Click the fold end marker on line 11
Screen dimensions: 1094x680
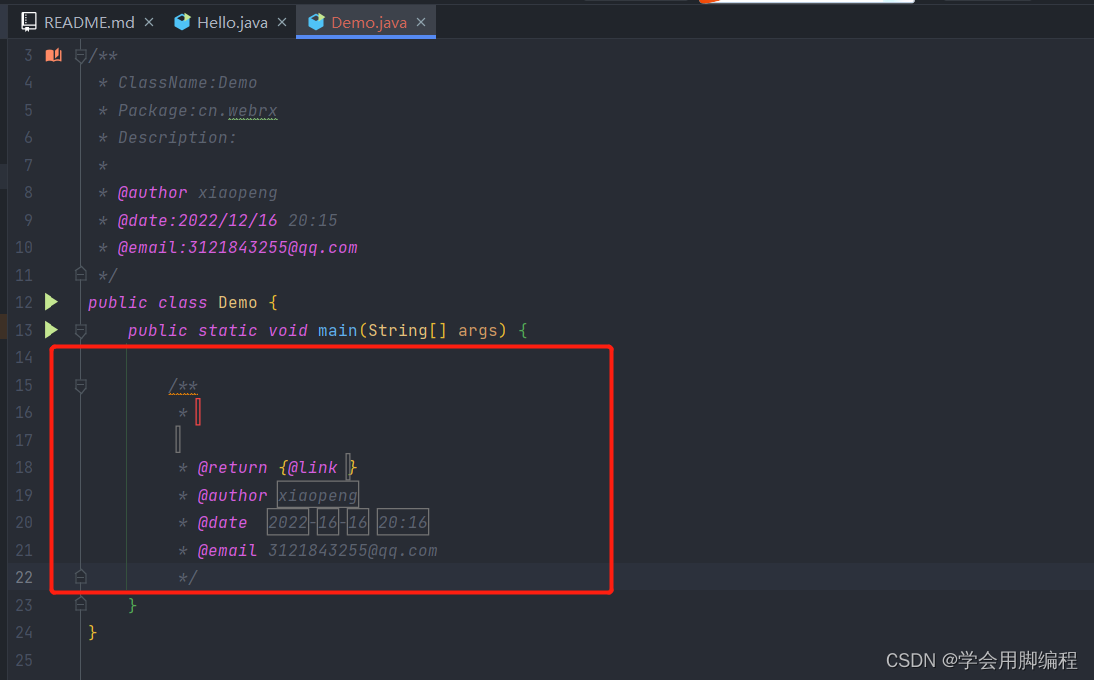[80, 273]
